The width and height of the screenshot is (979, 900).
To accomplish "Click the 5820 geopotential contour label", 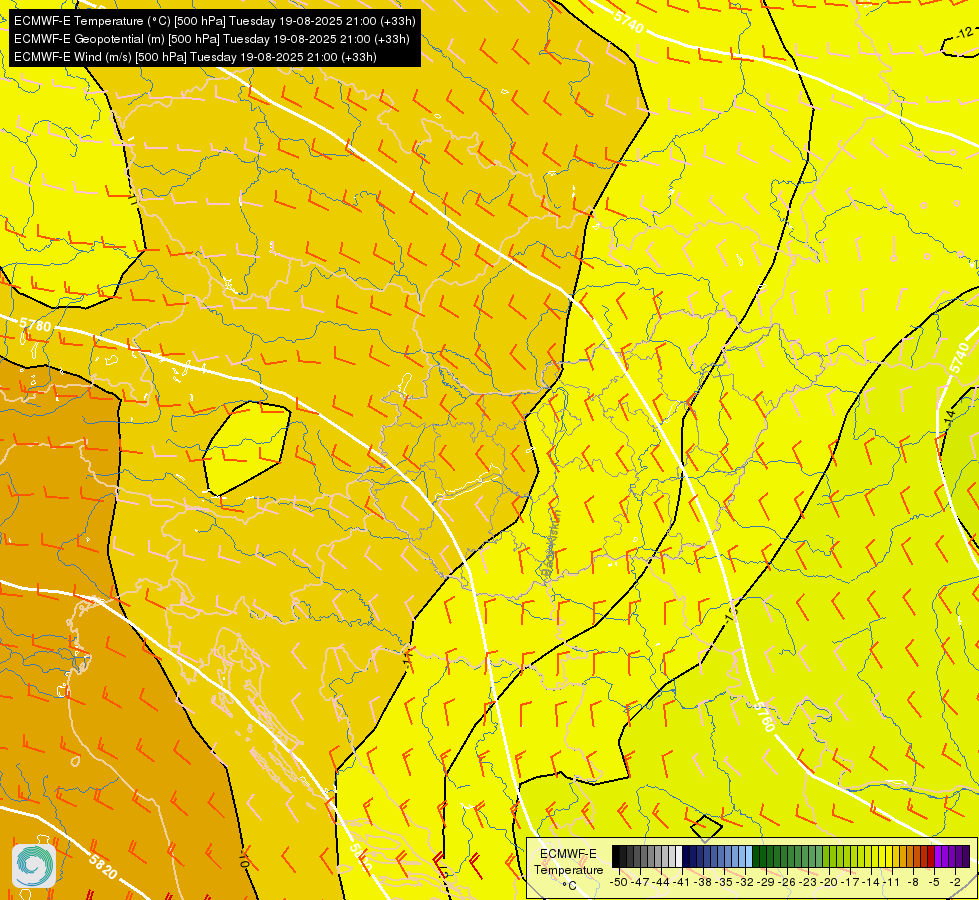I will point(103,867).
